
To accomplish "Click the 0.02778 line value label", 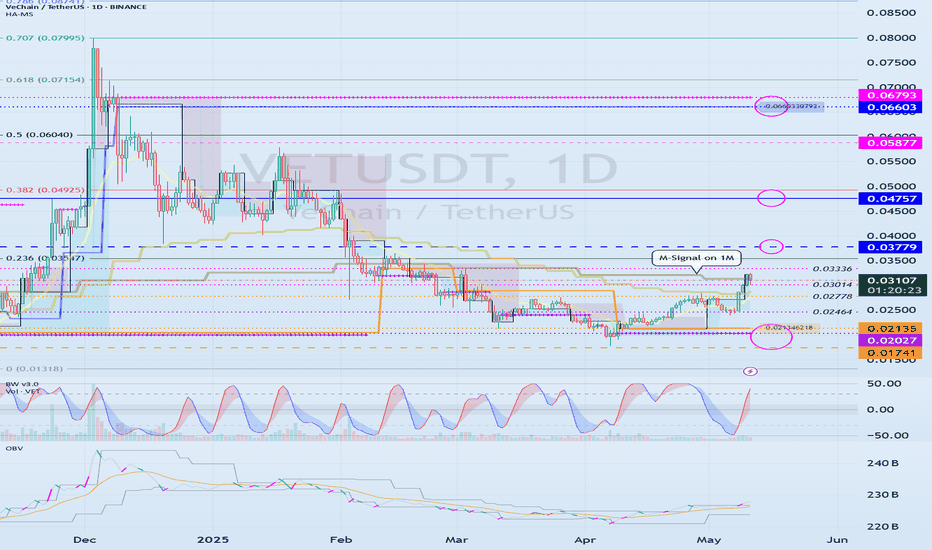I will (832, 297).
